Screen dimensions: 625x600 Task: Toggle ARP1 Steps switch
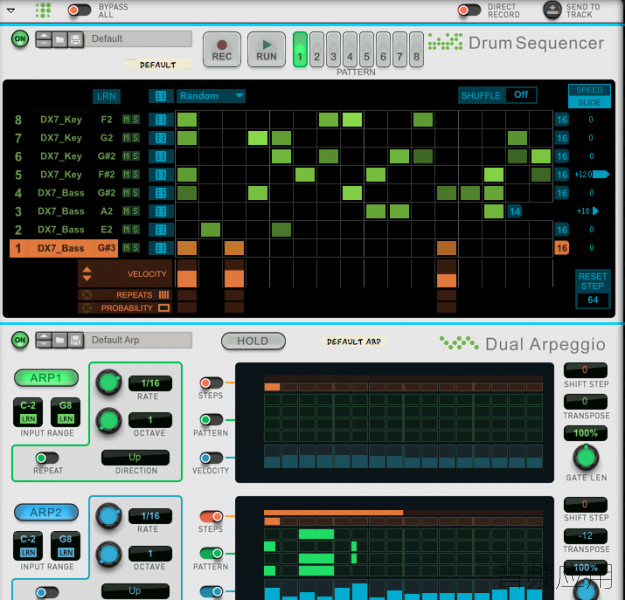(211, 383)
